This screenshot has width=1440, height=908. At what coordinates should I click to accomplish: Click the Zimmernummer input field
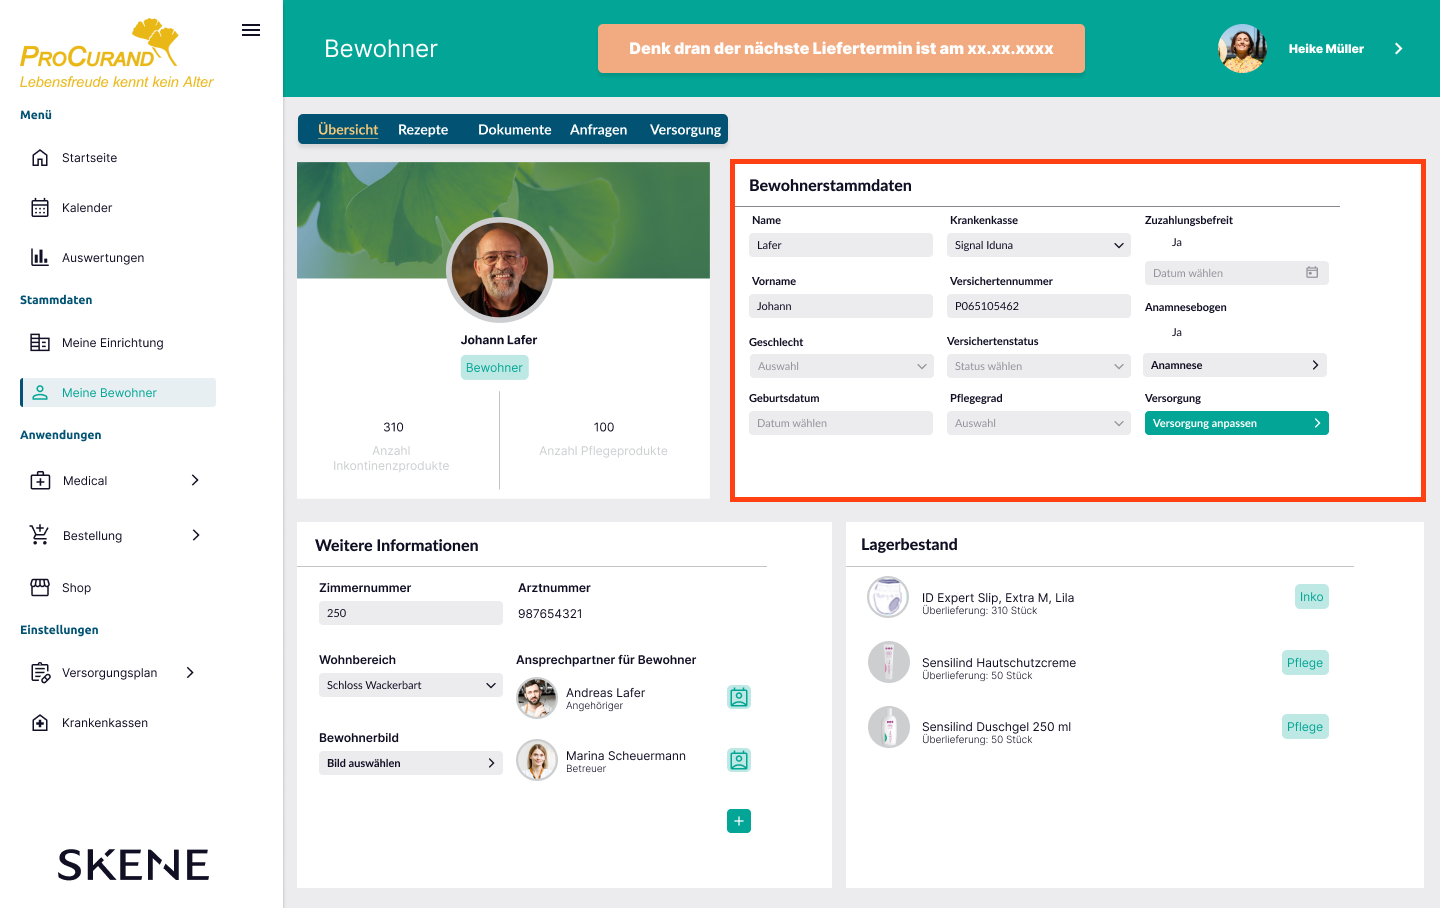tap(410, 613)
